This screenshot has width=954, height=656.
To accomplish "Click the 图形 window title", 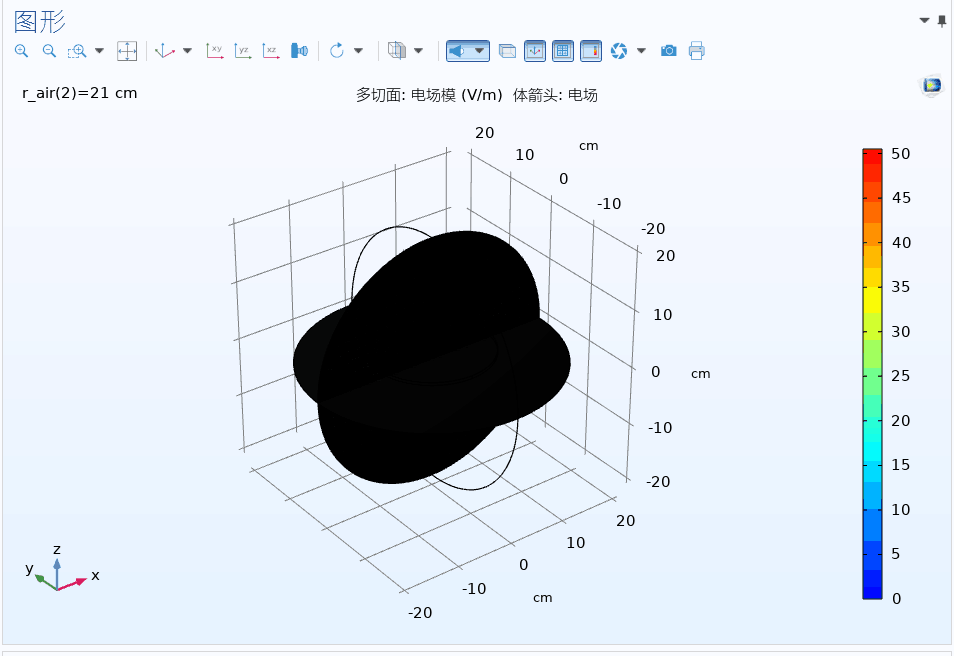I will pyautogui.click(x=40, y=22).
